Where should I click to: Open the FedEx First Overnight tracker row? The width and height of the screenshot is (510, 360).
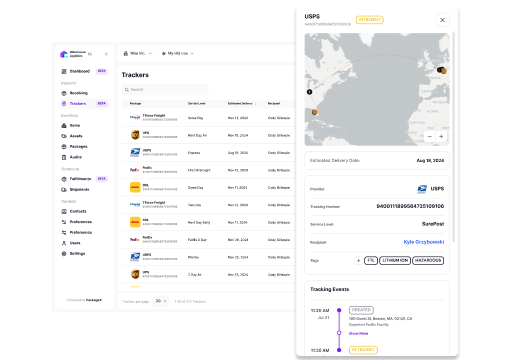tap(208, 170)
